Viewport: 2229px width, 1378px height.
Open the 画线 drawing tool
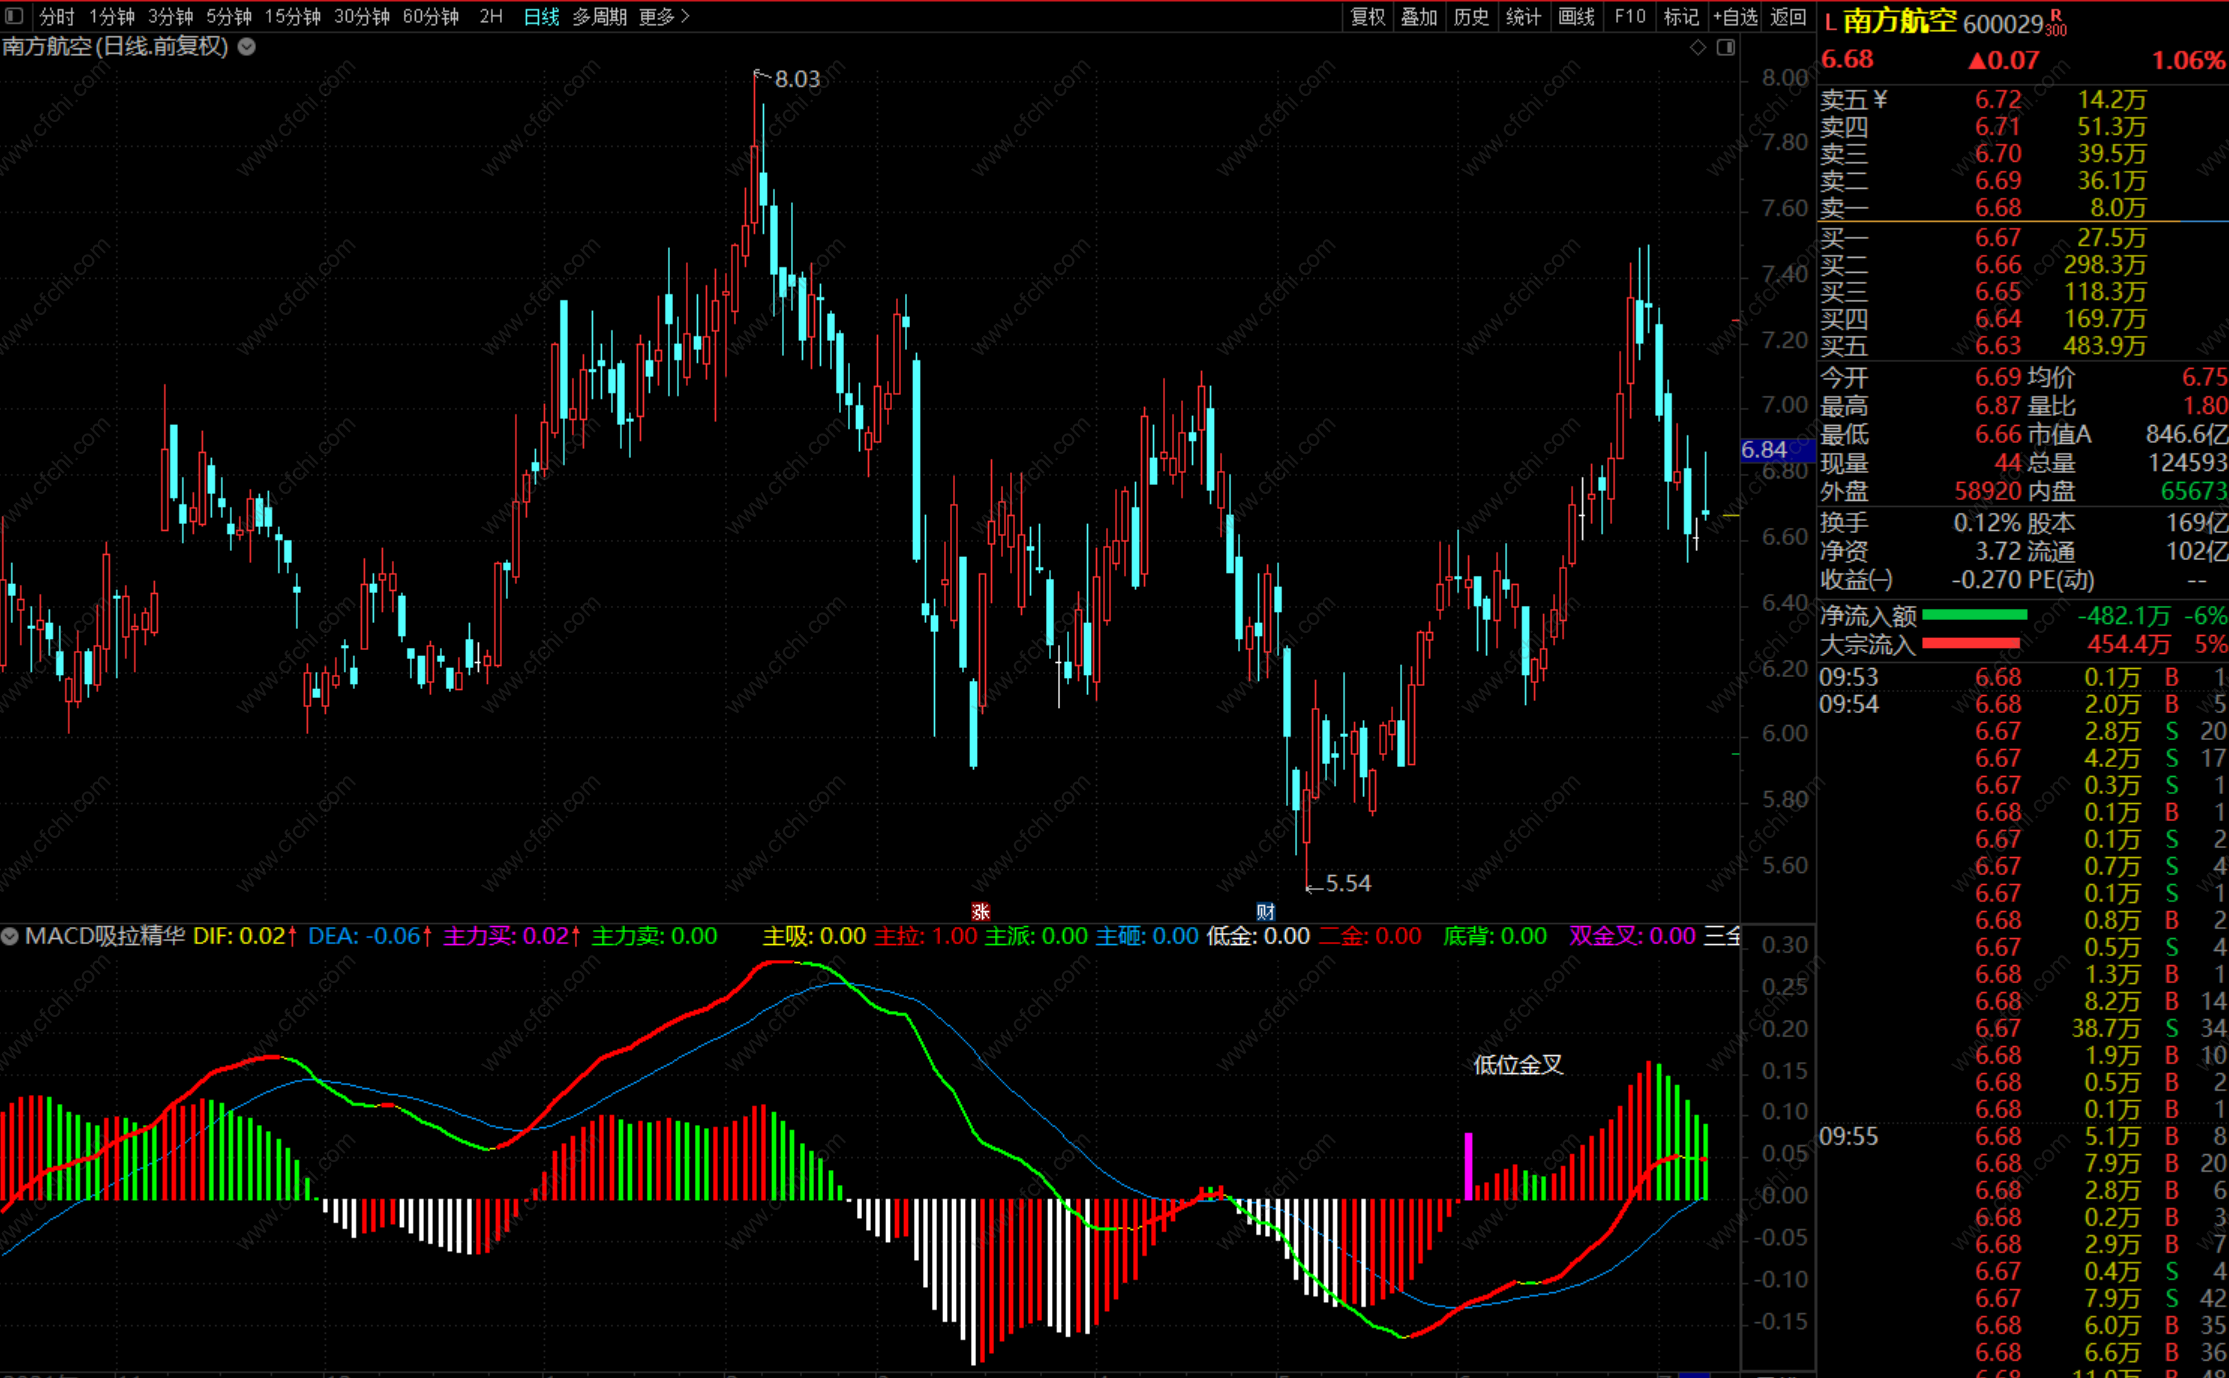(x=1576, y=16)
